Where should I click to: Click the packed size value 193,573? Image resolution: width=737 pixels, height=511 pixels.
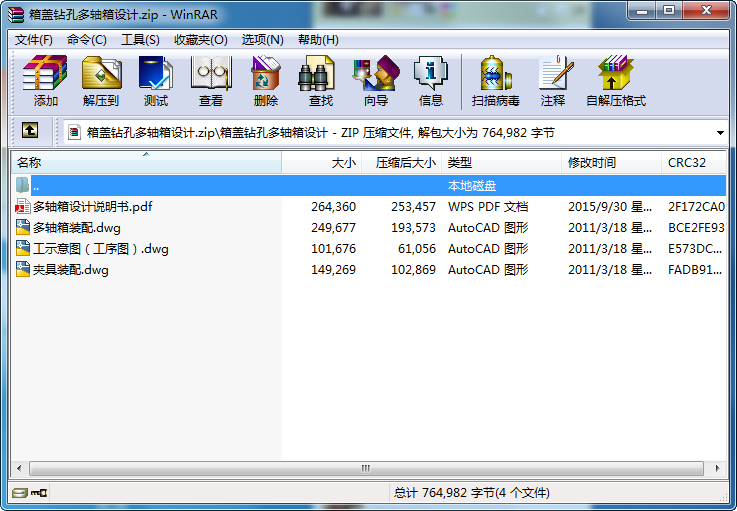point(413,228)
